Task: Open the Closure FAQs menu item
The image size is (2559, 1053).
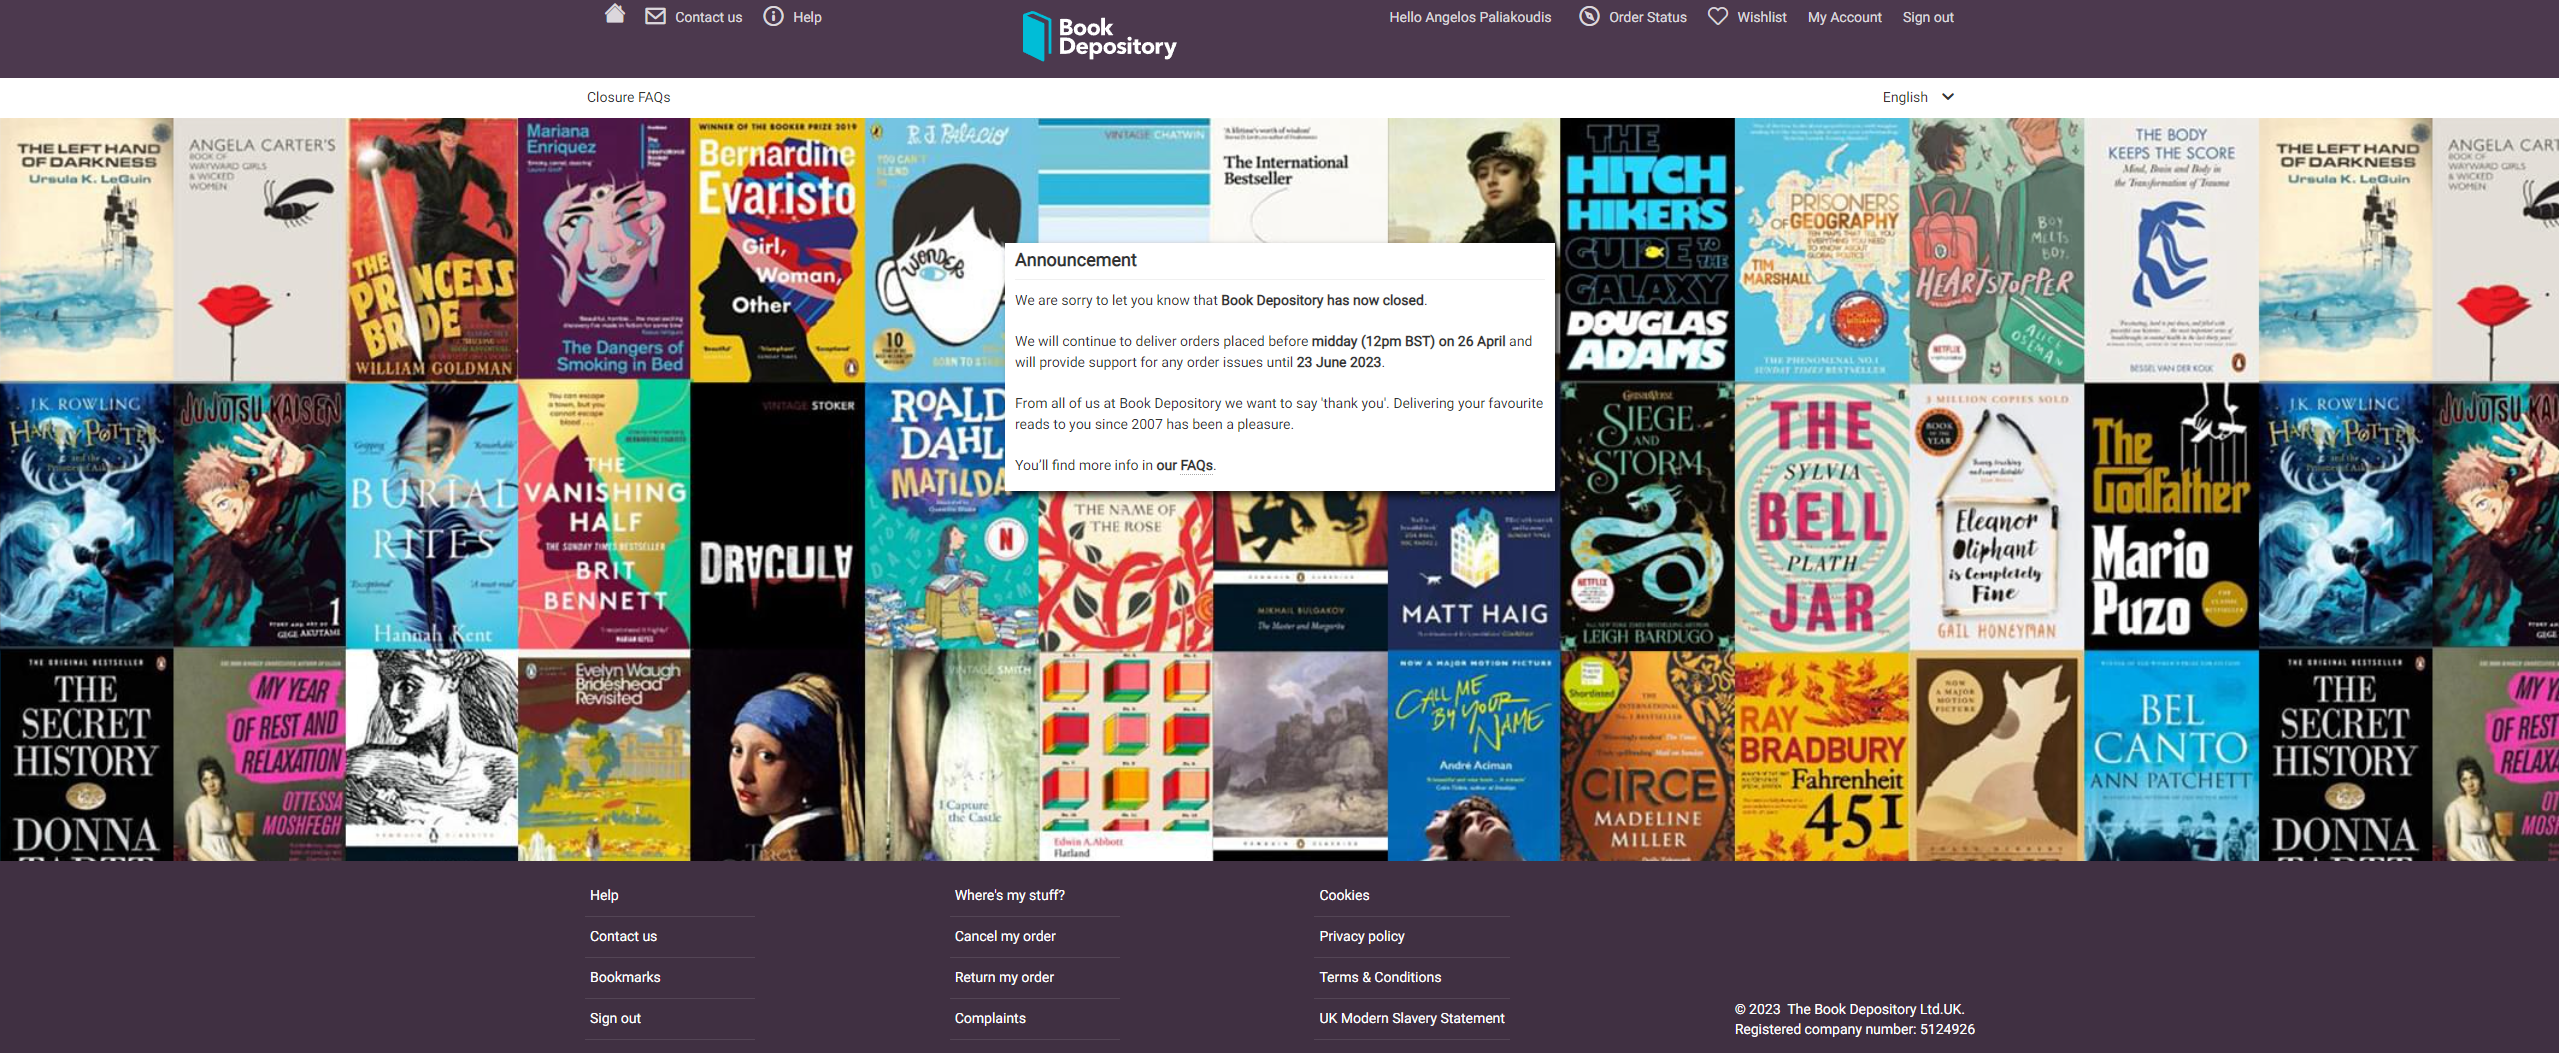Action: pyautogui.click(x=628, y=97)
